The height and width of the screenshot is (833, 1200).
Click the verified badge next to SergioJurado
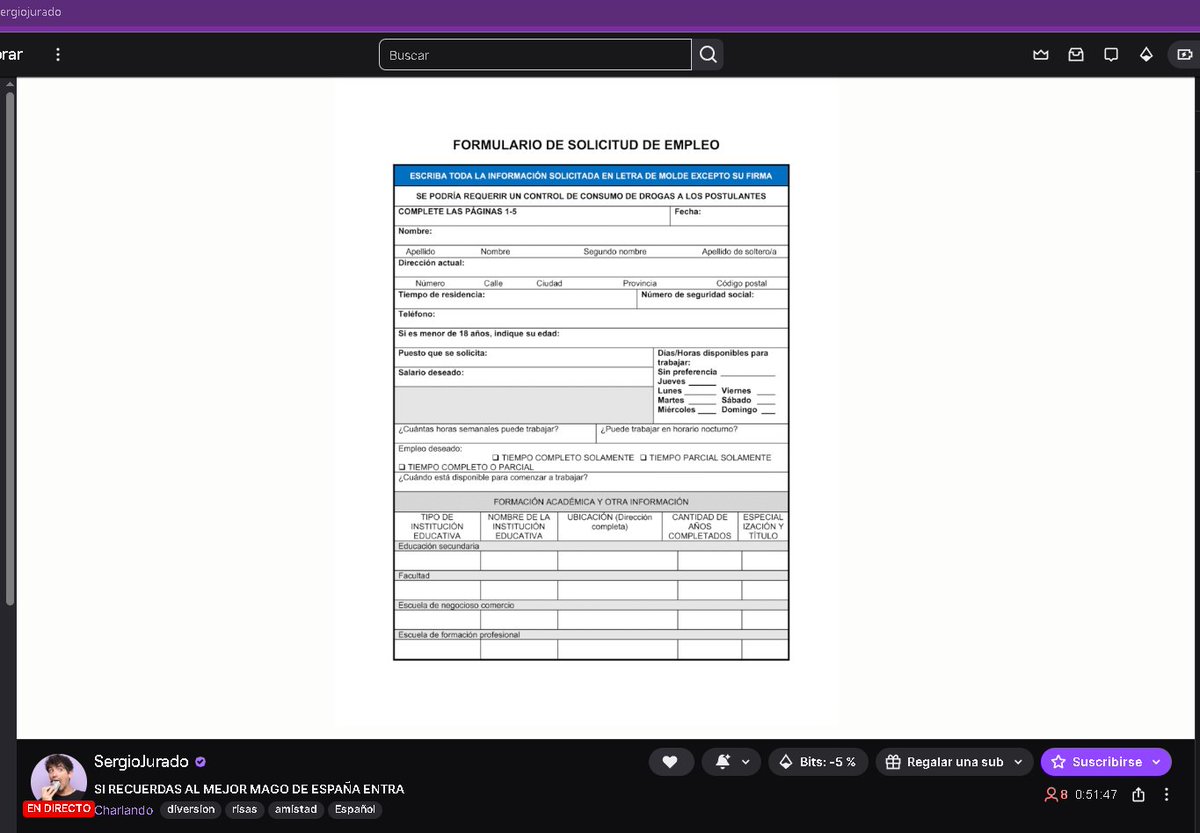(201, 762)
